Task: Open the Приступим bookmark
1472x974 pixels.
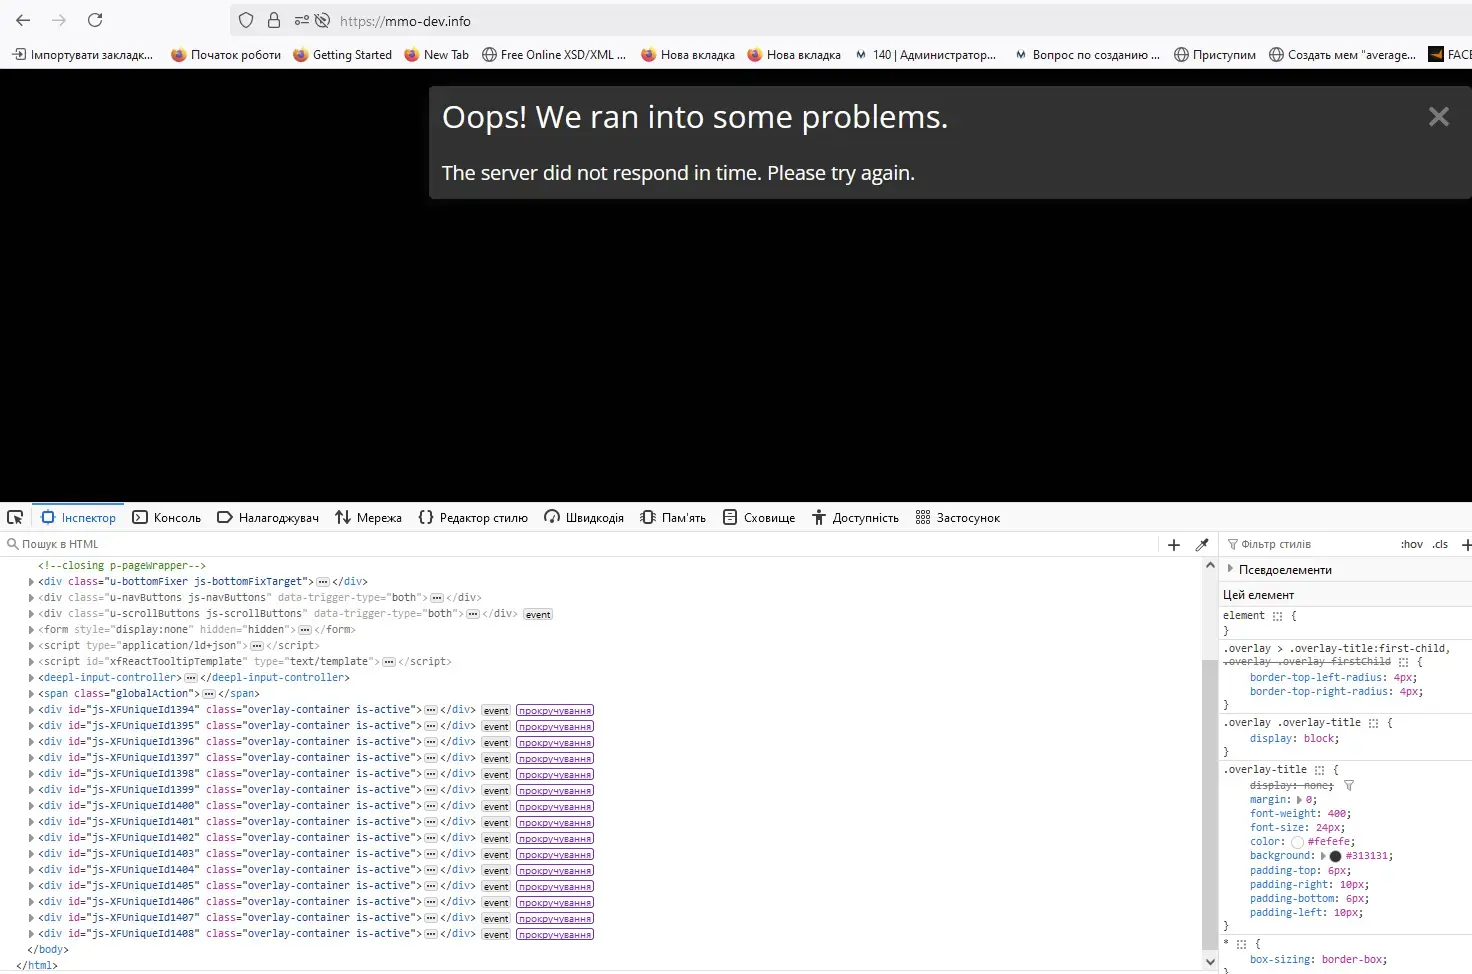Action: tap(1215, 55)
